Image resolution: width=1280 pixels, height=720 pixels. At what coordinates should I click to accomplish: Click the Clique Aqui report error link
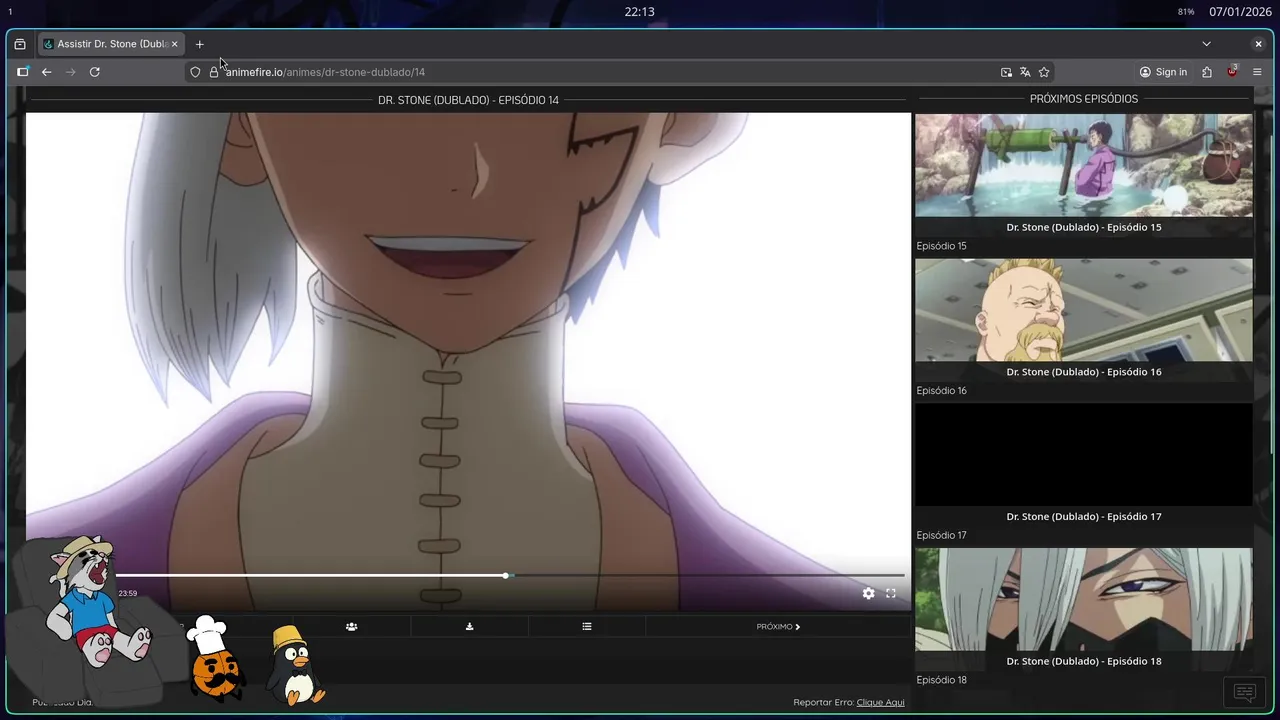880,702
